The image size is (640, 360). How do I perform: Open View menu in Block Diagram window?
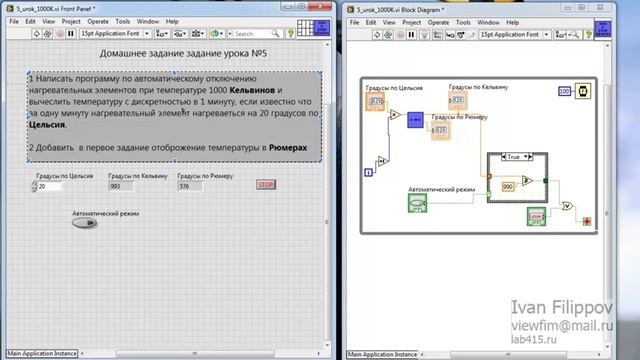(x=389, y=22)
